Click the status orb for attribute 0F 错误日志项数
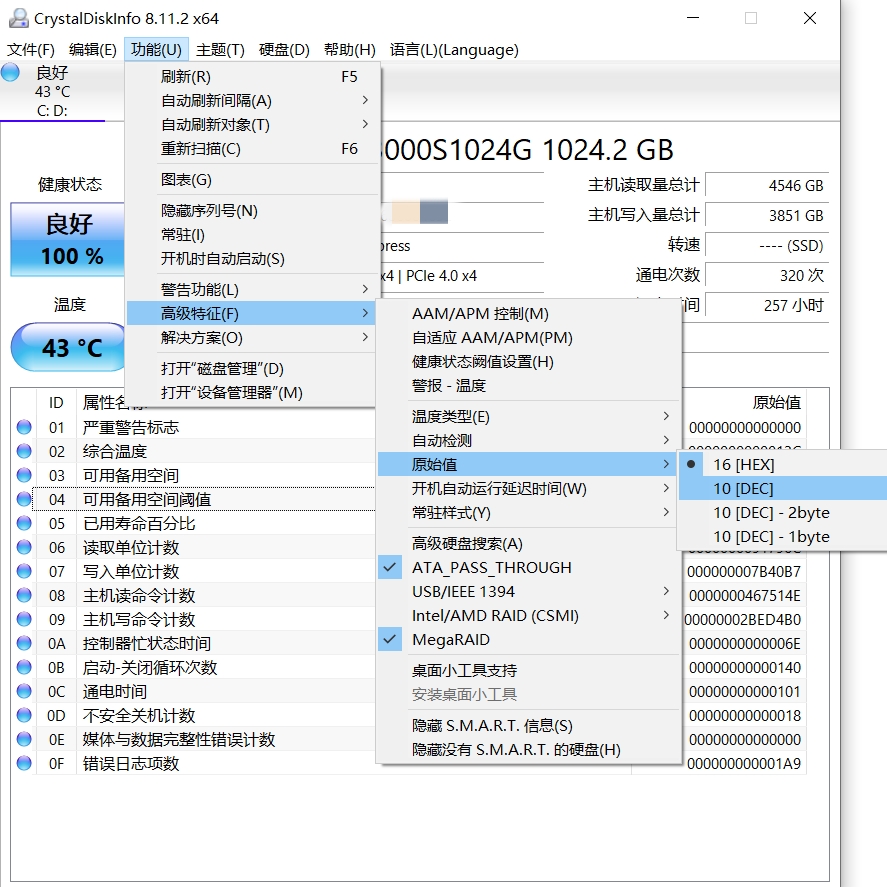The width and height of the screenshot is (887, 887). (24, 764)
